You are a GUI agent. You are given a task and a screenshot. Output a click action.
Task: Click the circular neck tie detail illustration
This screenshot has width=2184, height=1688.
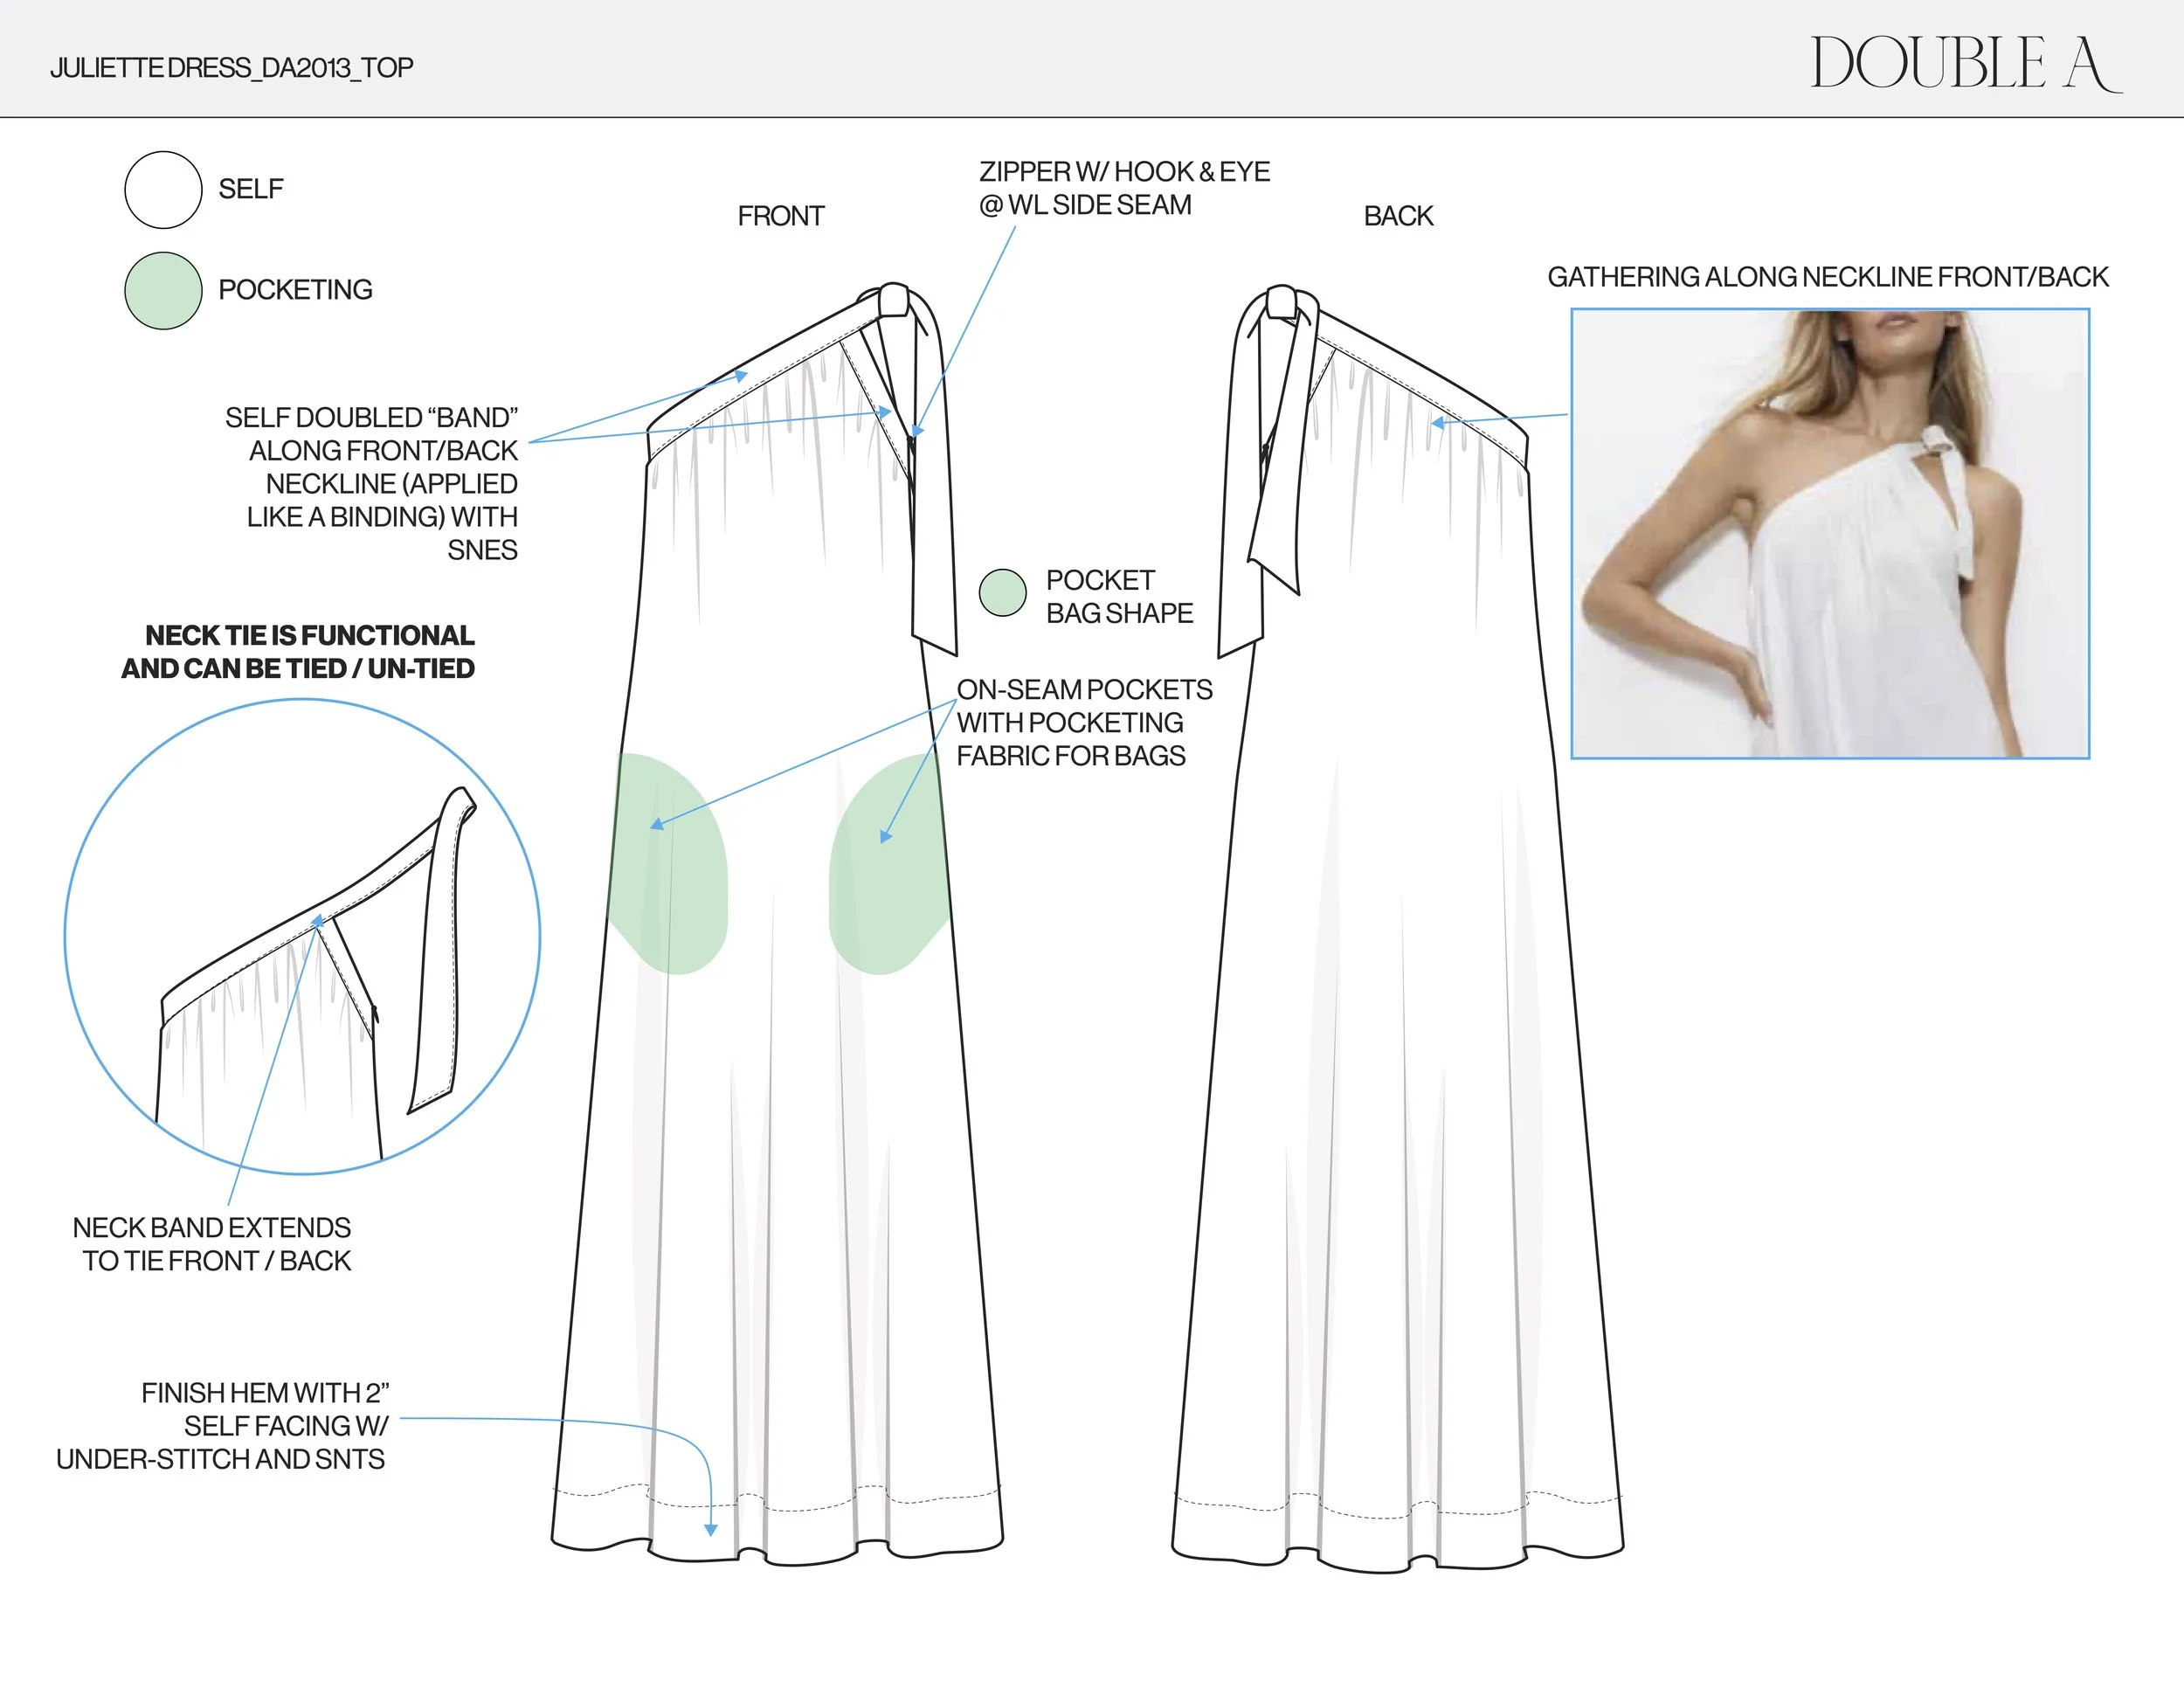302,936
